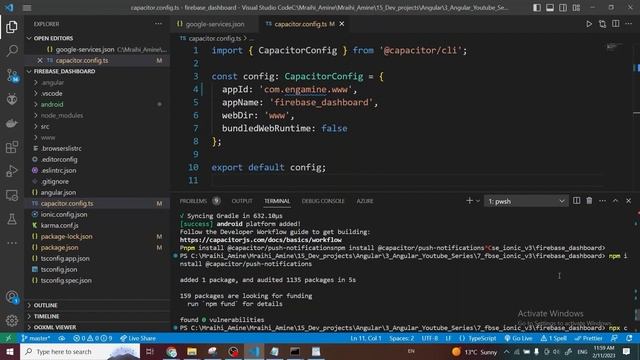Open Explorer views and more actions
This screenshot has height=360, width=640.
[158, 24]
